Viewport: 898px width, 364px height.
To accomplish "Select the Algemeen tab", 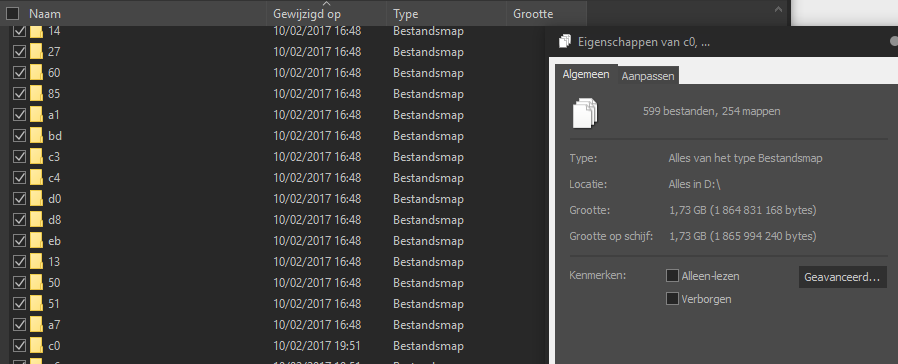I will 586,74.
